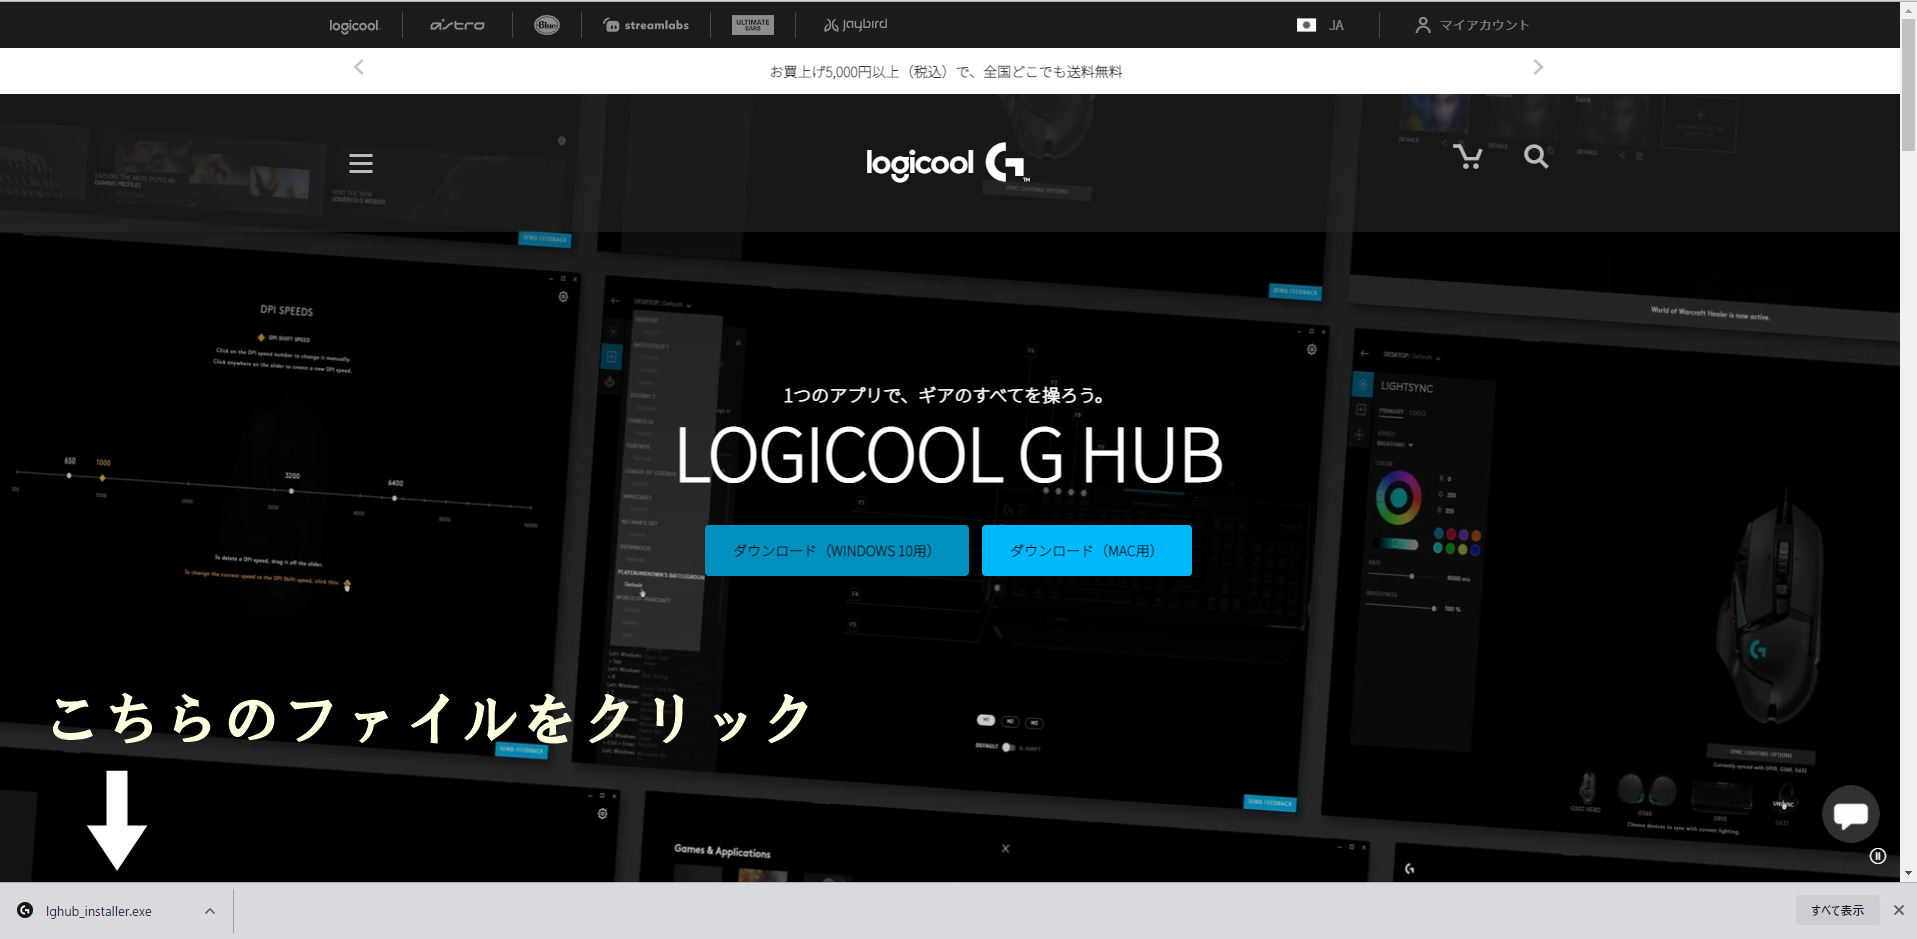Advance the promo banner with next arrow

(x=1538, y=67)
